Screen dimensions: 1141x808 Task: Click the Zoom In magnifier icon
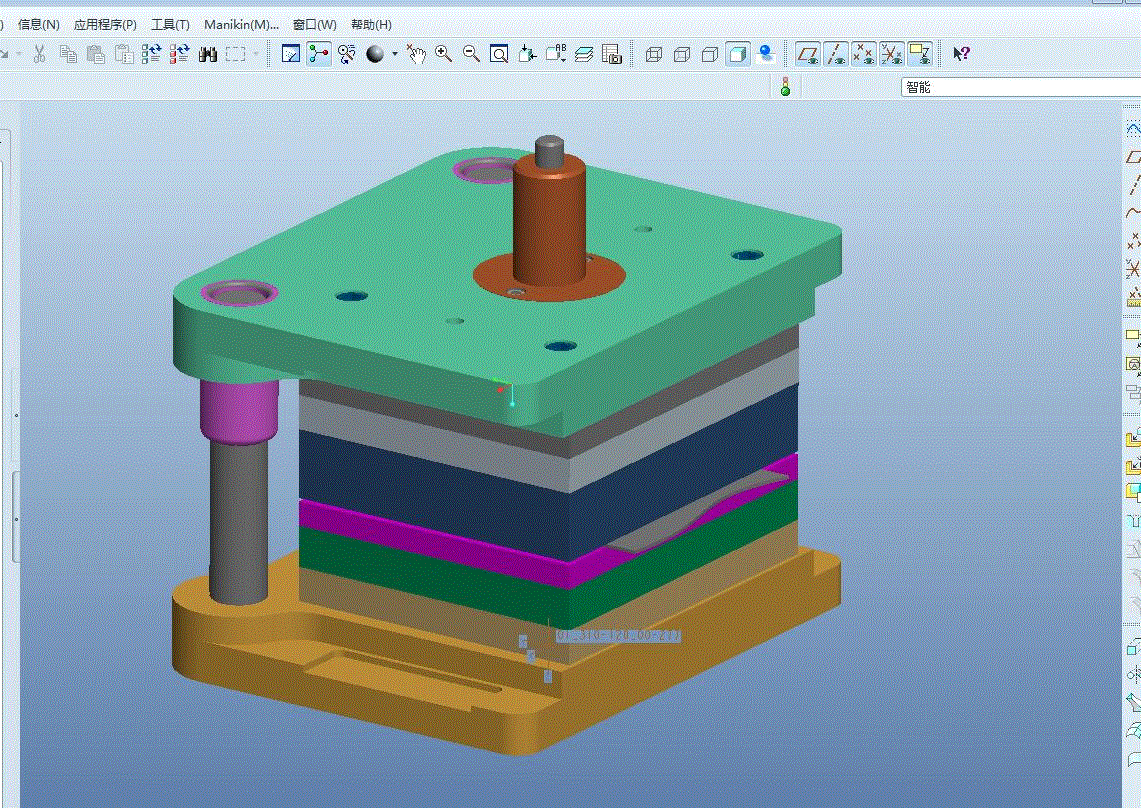coord(443,54)
